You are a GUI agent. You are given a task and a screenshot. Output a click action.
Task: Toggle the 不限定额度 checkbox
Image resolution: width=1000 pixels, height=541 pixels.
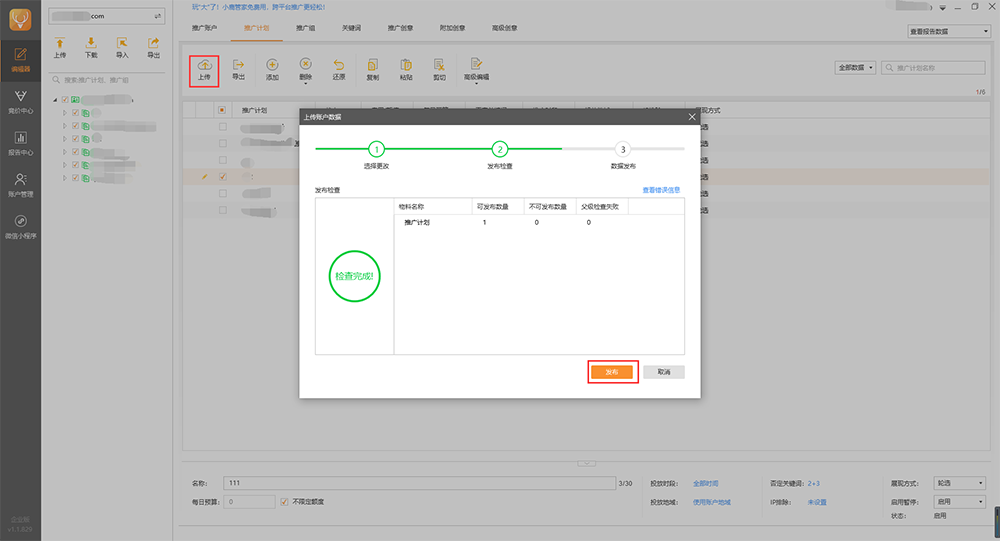tap(284, 502)
